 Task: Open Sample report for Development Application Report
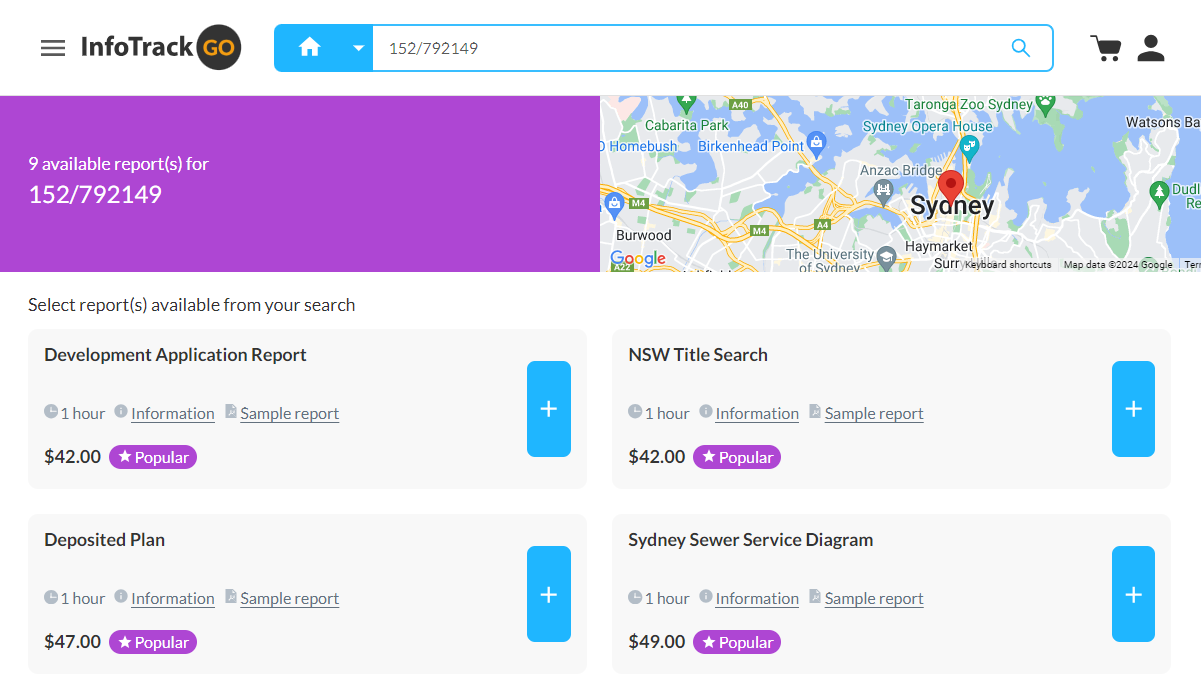point(289,413)
